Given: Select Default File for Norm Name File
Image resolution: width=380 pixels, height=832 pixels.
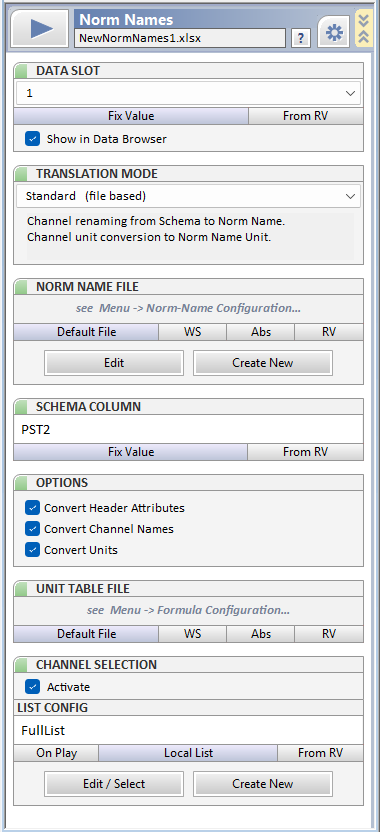Looking at the screenshot, I should click(86, 332).
